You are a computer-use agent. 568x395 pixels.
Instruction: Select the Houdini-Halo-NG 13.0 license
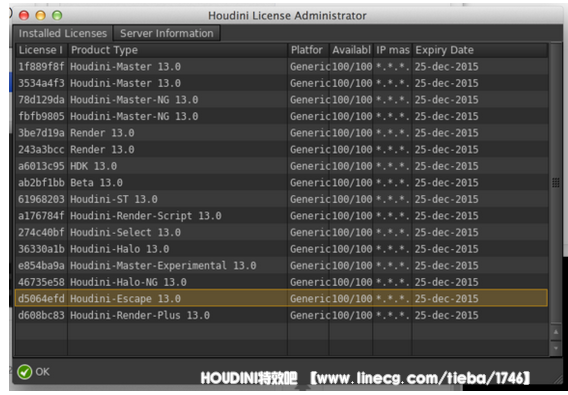pyautogui.click(x=281, y=282)
